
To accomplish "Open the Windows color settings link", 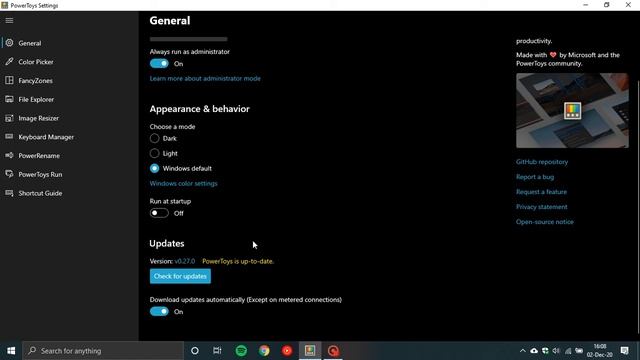I will [183, 183].
